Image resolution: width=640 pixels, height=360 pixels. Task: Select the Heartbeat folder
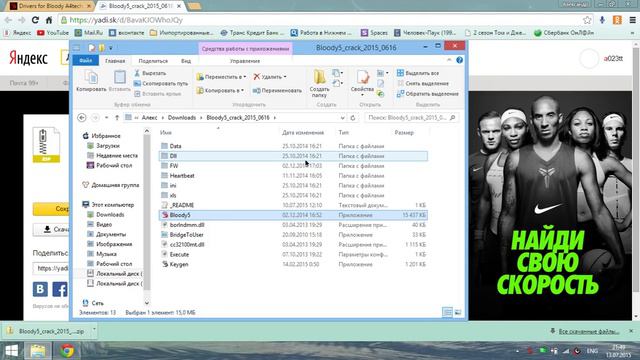point(293,176)
